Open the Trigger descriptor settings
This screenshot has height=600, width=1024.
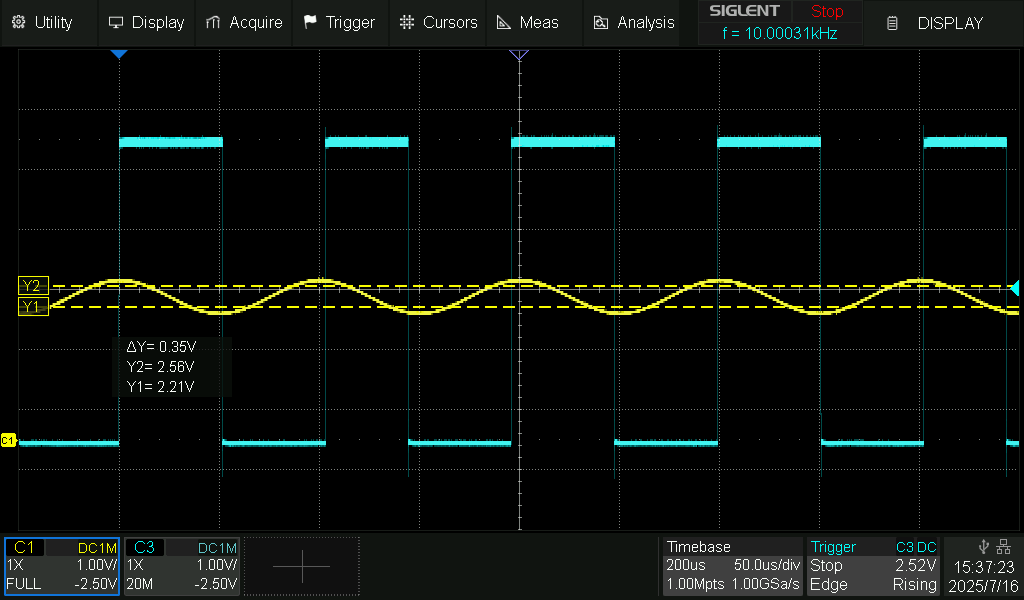(873, 565)
